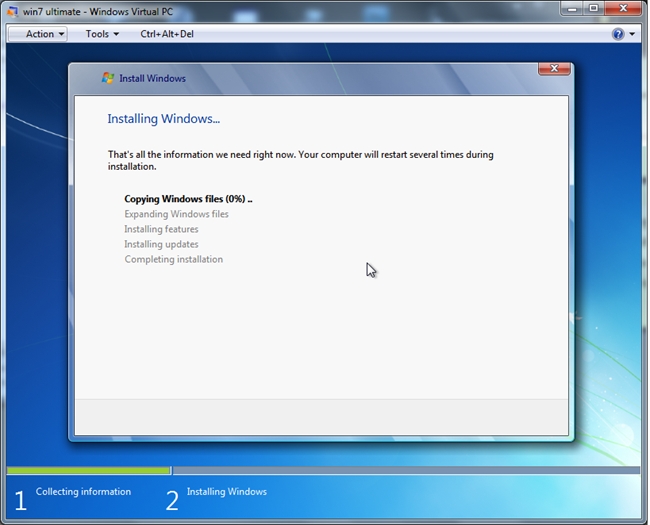Click 'Installing updates' step
The image size is (650, 525).
coord(161,244)
